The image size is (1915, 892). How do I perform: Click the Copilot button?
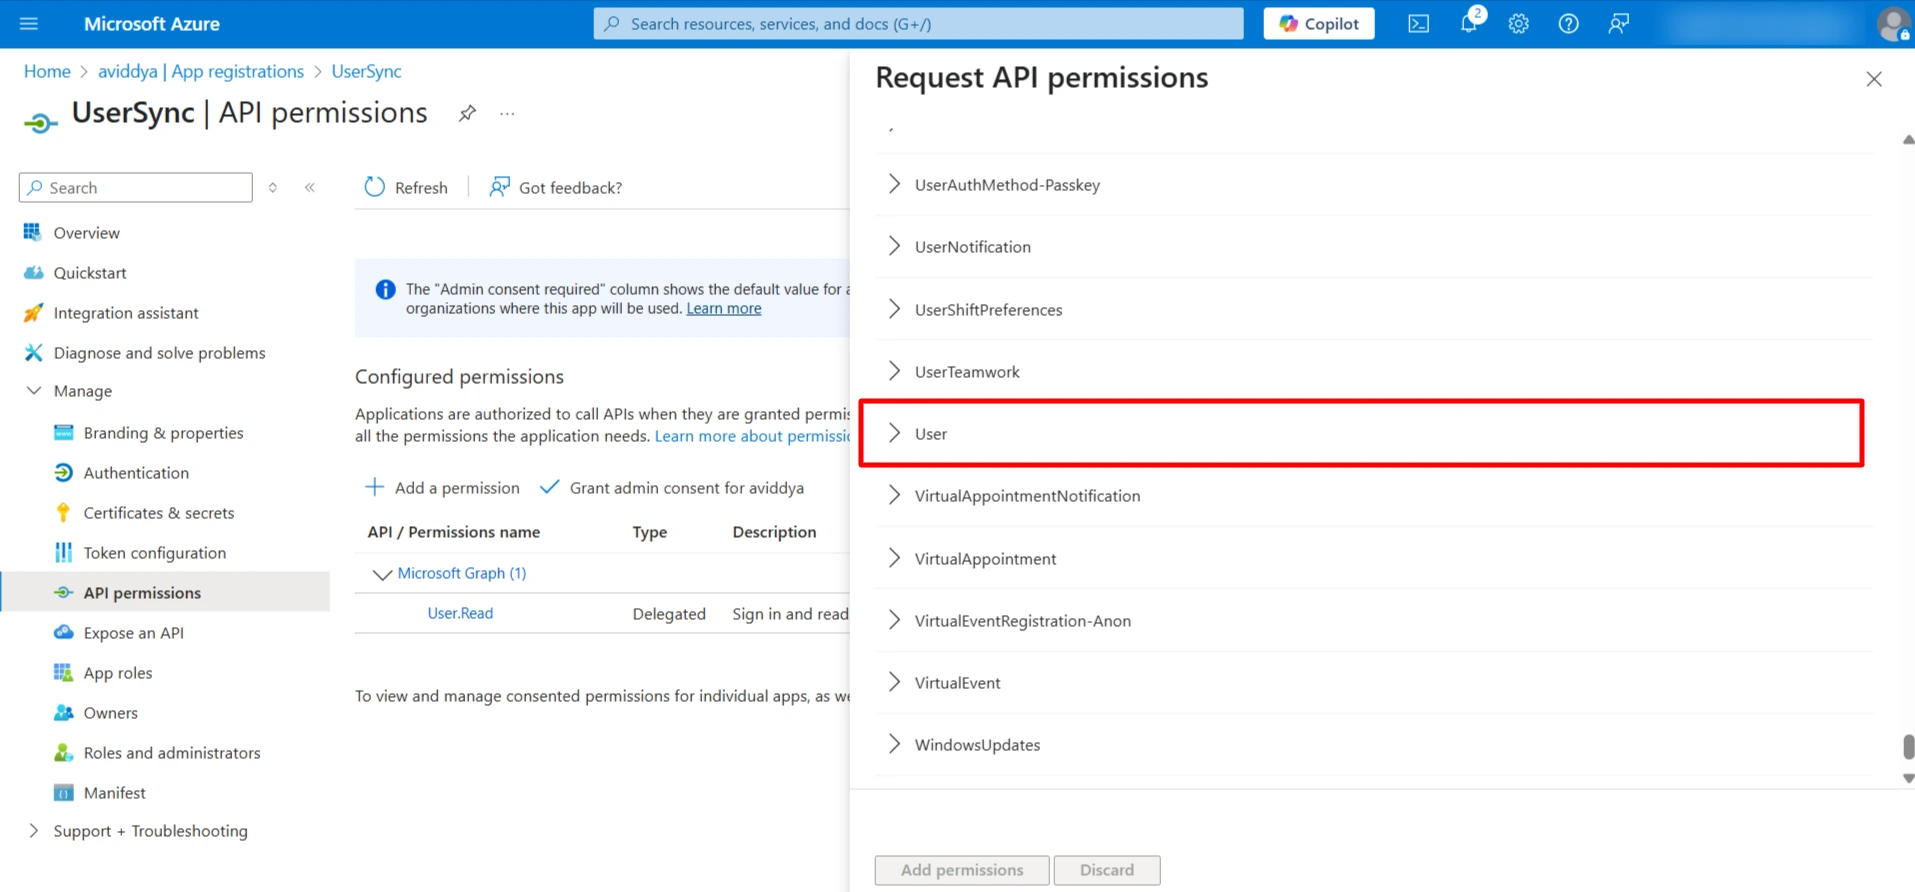tap(1319, 23)
